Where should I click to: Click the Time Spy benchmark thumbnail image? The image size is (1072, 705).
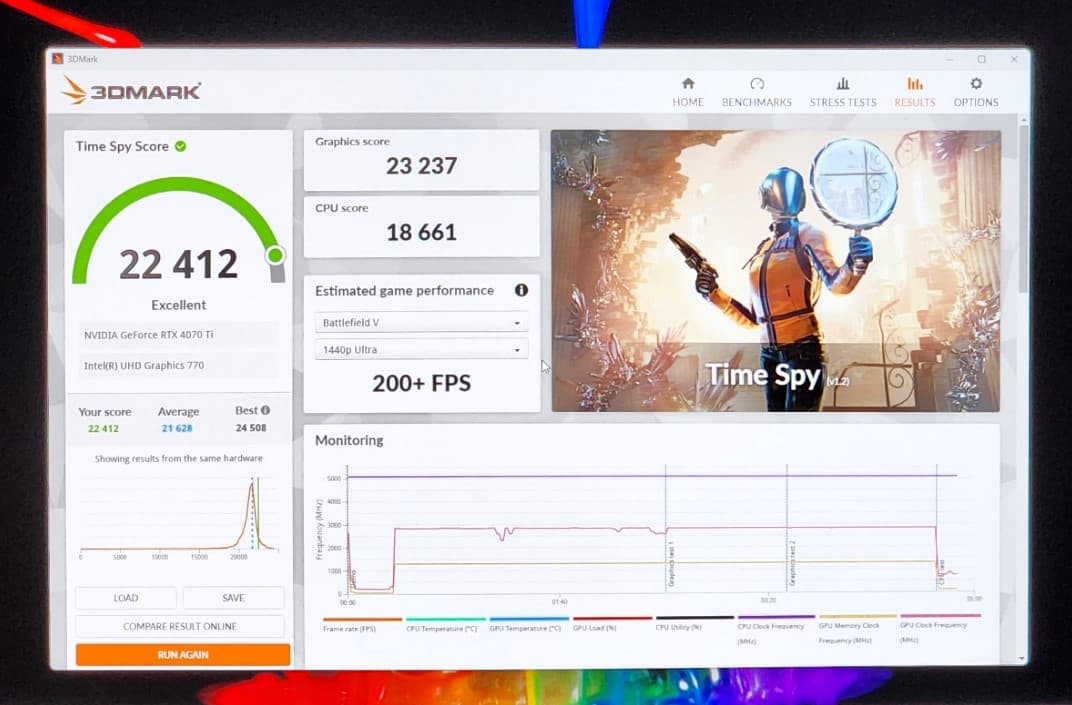point(776,271)
